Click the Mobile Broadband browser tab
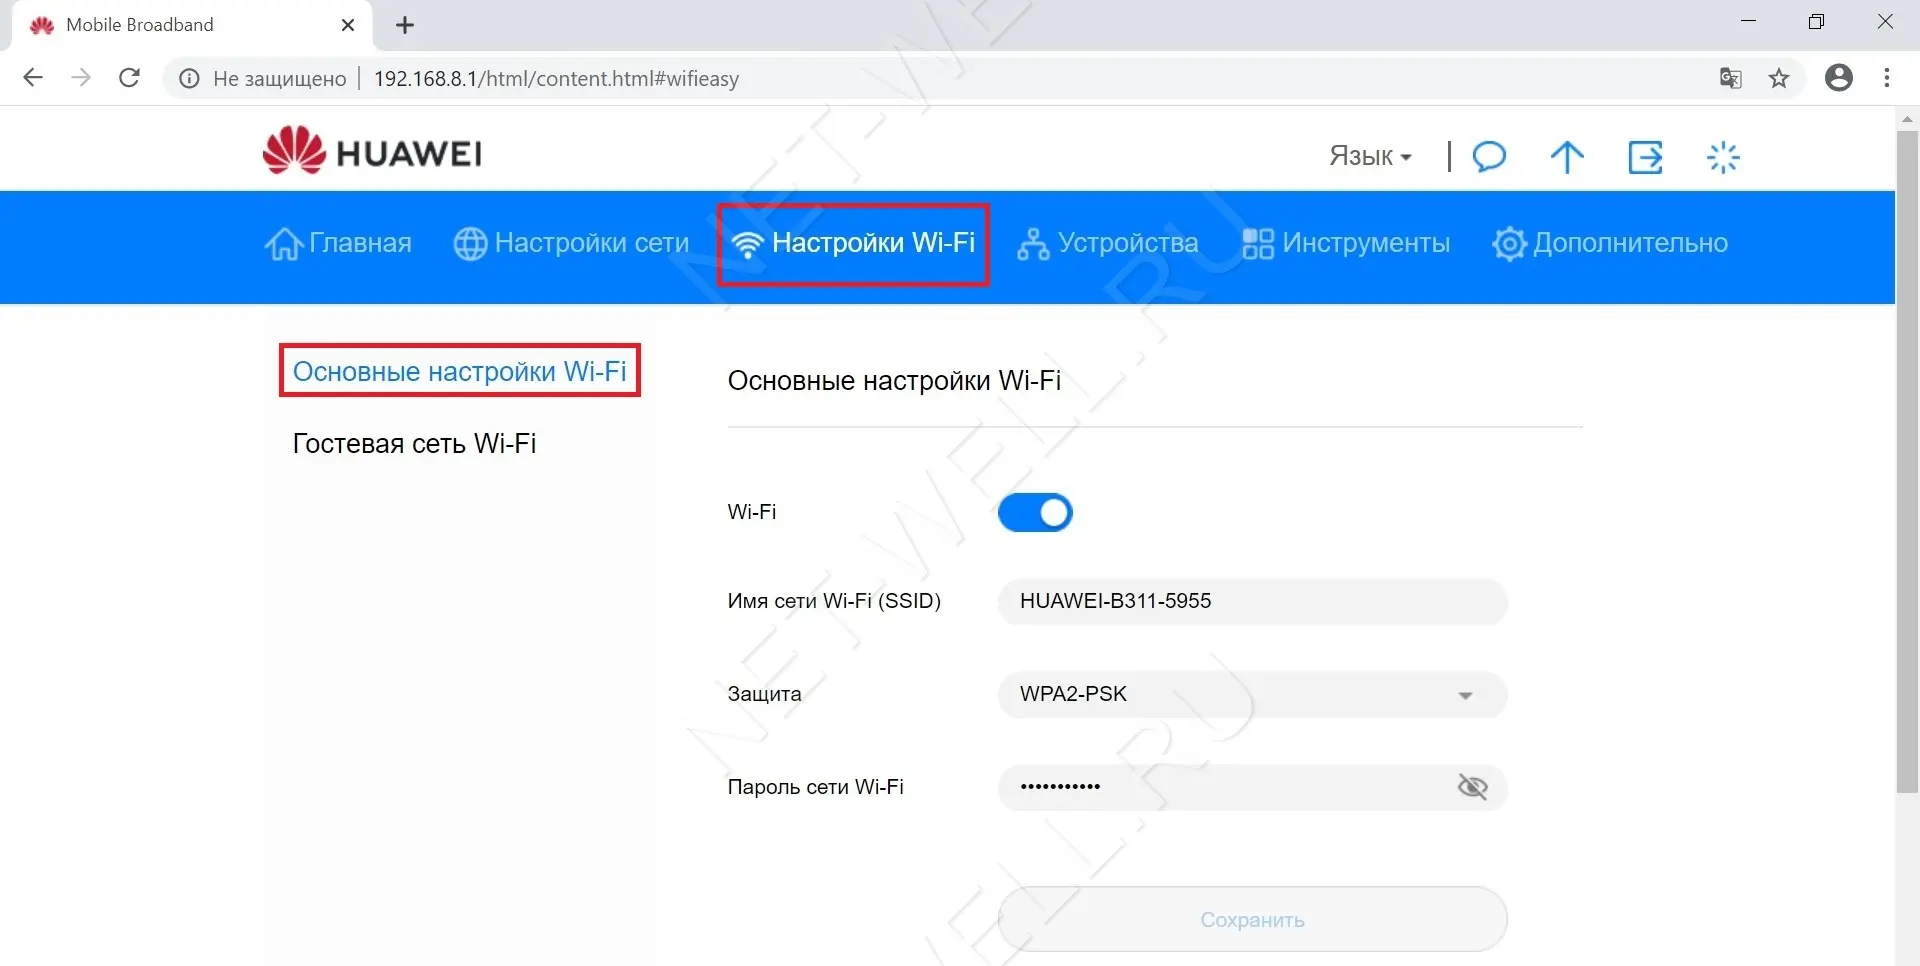The image size is (1920, 966). (x=193, y=25)
